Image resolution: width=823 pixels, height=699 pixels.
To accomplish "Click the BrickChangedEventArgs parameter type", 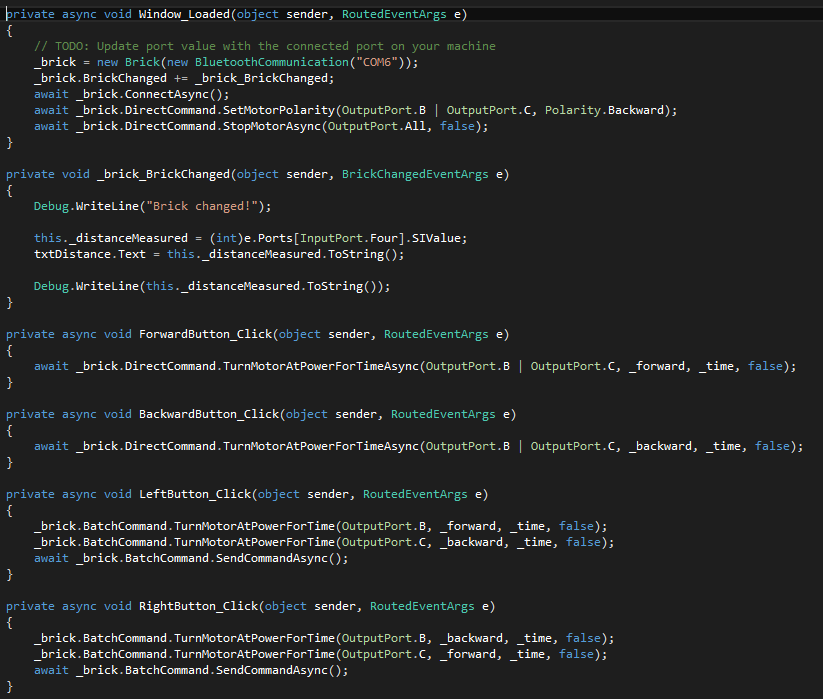I will click(x=415, y=174).
